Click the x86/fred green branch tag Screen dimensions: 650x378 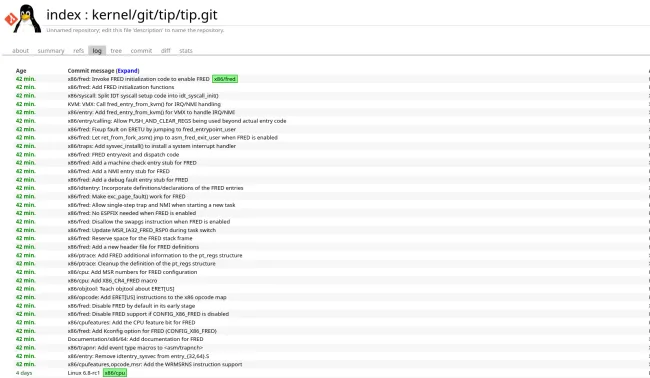click(225, 79)
